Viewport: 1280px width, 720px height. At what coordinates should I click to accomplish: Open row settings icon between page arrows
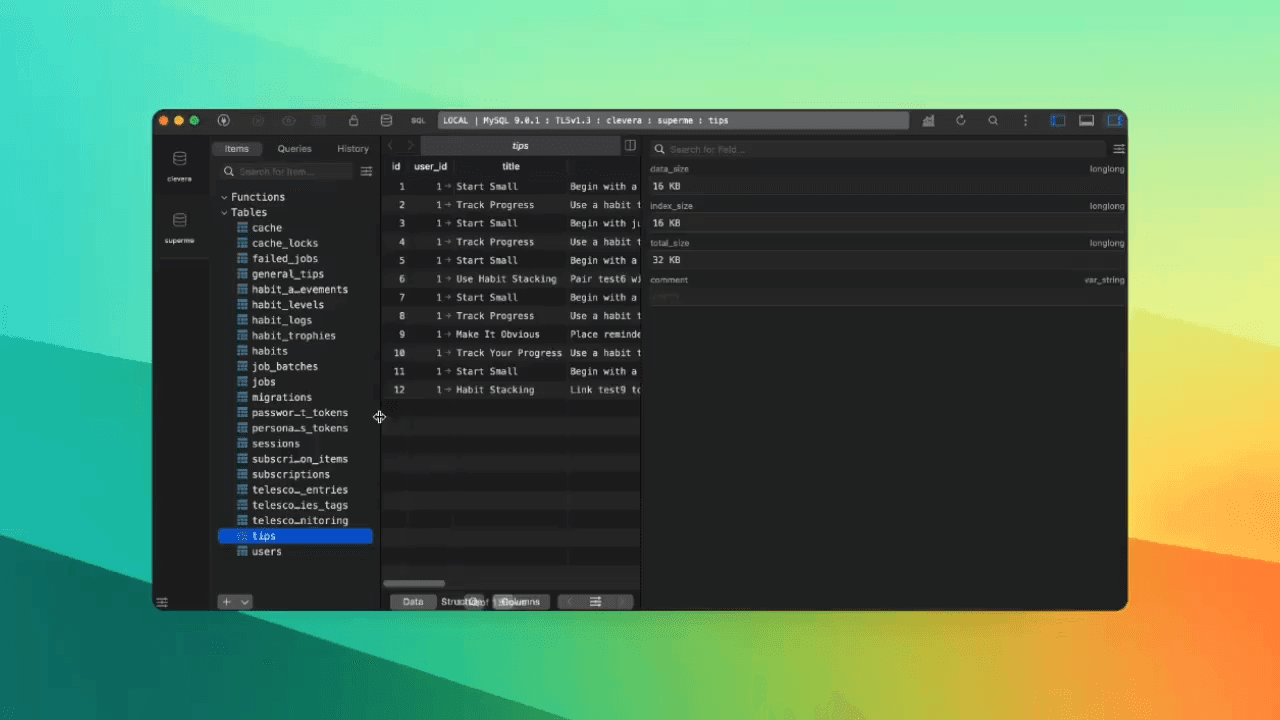click(x=595, y=602)
